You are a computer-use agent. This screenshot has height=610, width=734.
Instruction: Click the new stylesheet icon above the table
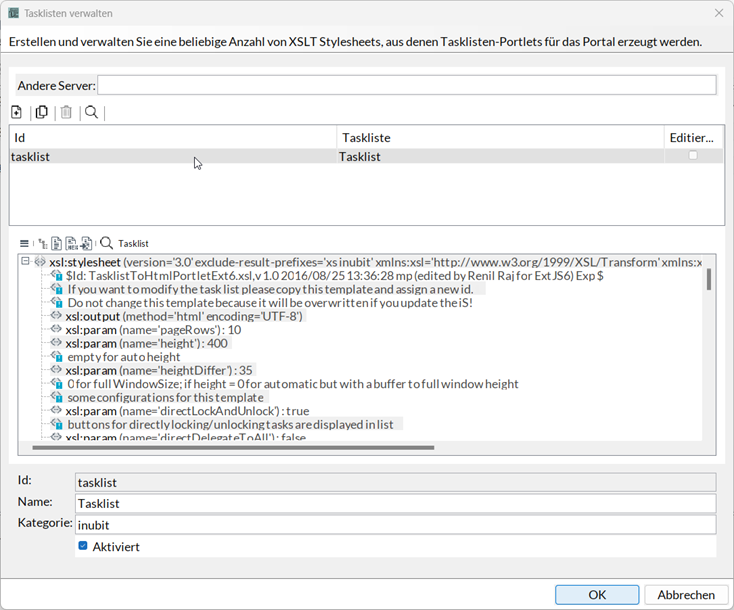(17, 112)
